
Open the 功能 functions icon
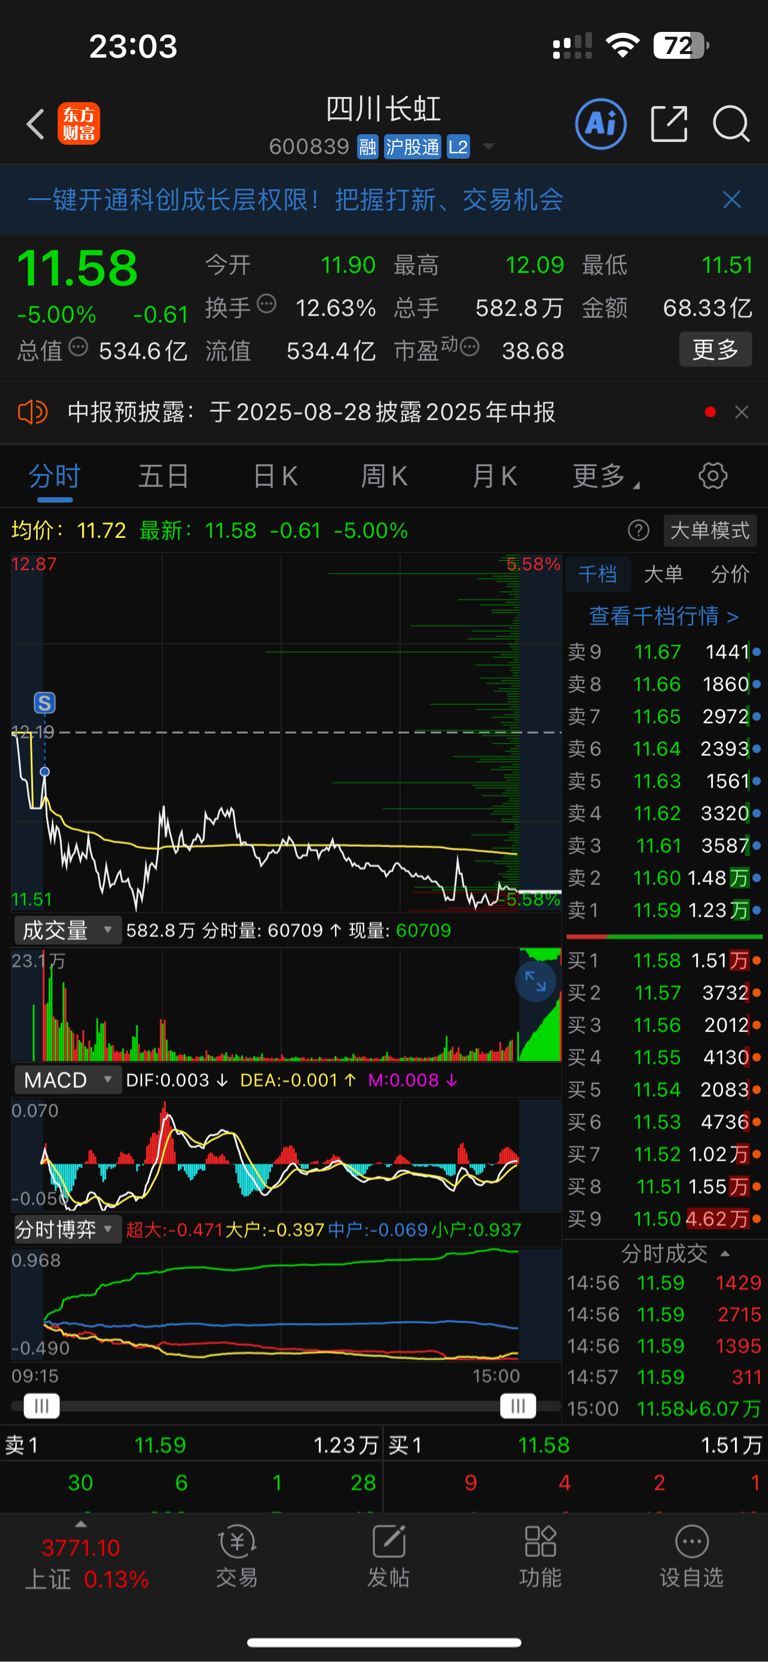pos(540,1558)
